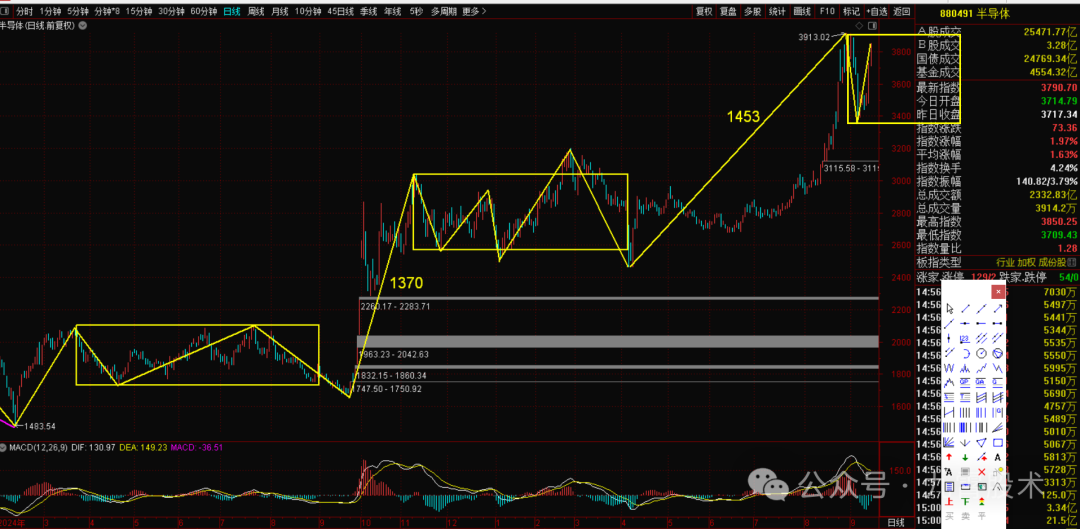
Task: Pick the horizontal line with two endpoints tool
Action: 997,323
